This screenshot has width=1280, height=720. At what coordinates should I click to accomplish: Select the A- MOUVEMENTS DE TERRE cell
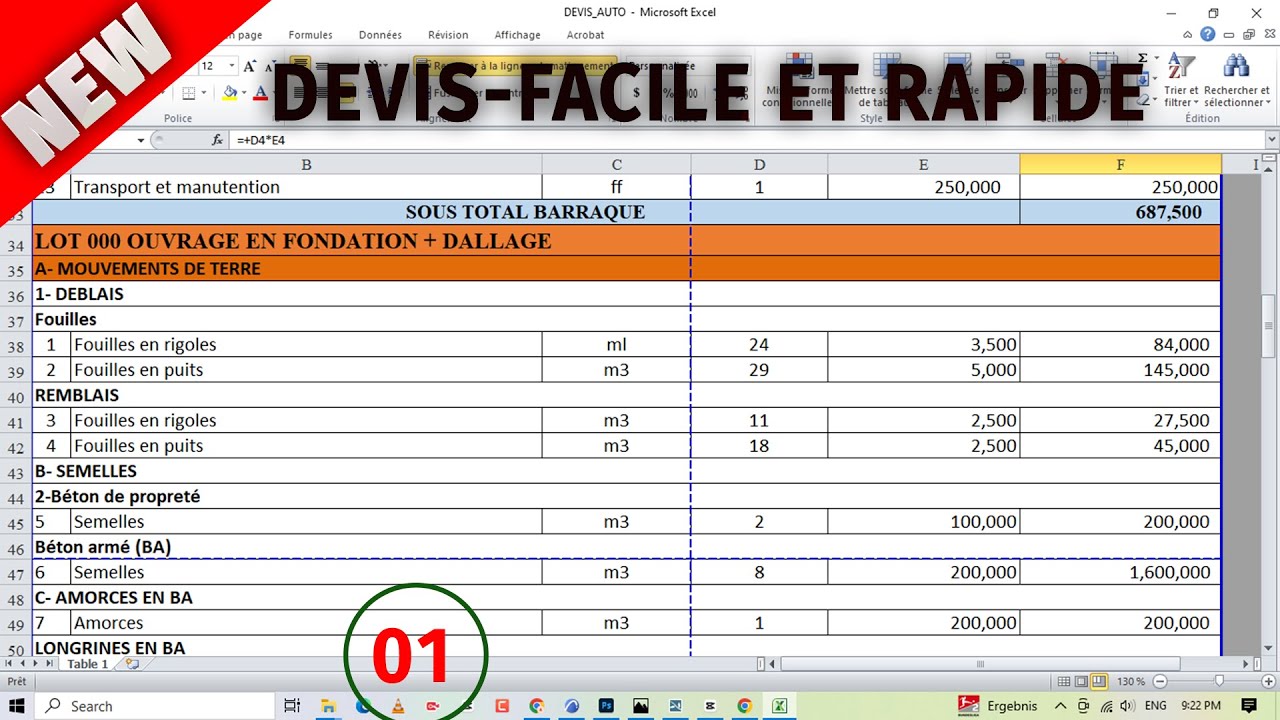[361, 268]
